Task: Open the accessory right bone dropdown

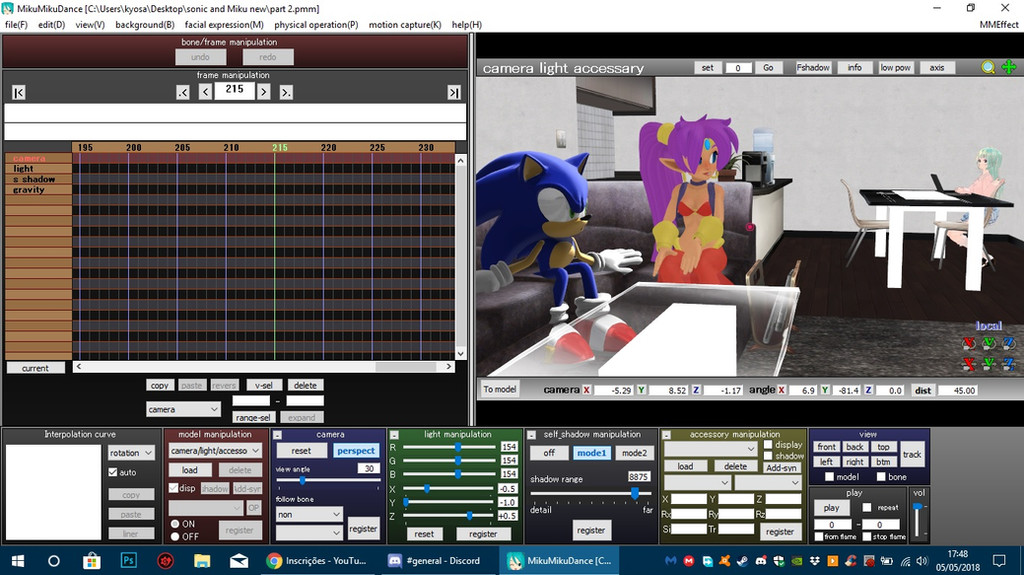Action: coord(768,482)
